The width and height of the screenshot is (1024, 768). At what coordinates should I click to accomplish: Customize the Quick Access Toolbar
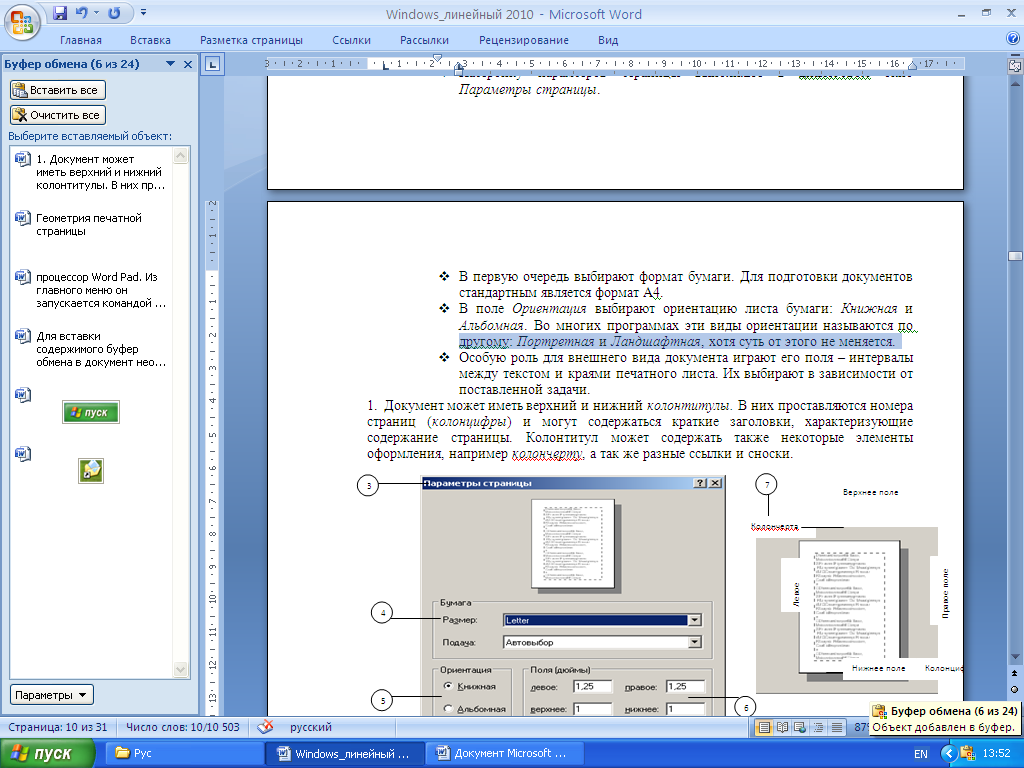(x=144, y=13)
